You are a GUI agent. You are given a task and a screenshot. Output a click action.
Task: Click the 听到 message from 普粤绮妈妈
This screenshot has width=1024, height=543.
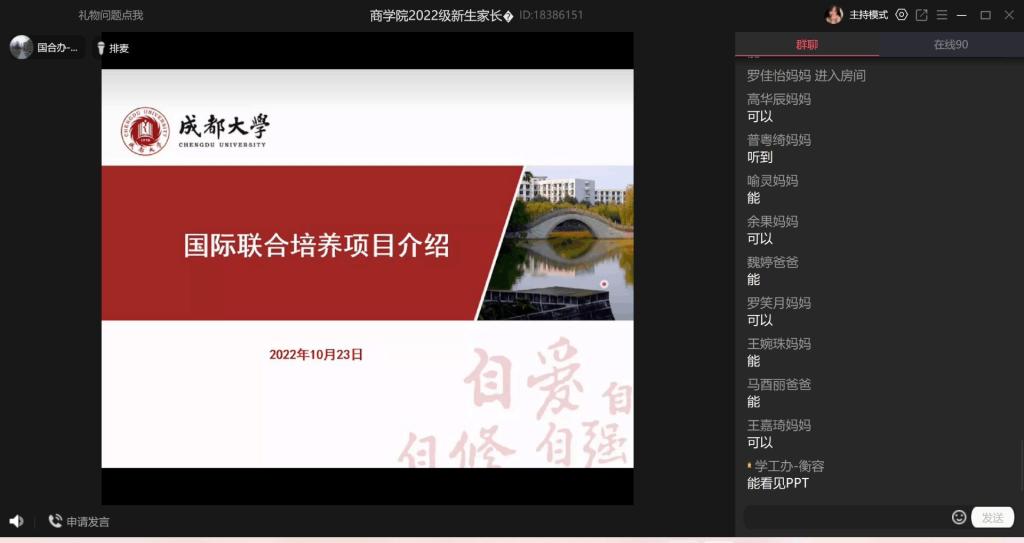[x=760, y=157]
